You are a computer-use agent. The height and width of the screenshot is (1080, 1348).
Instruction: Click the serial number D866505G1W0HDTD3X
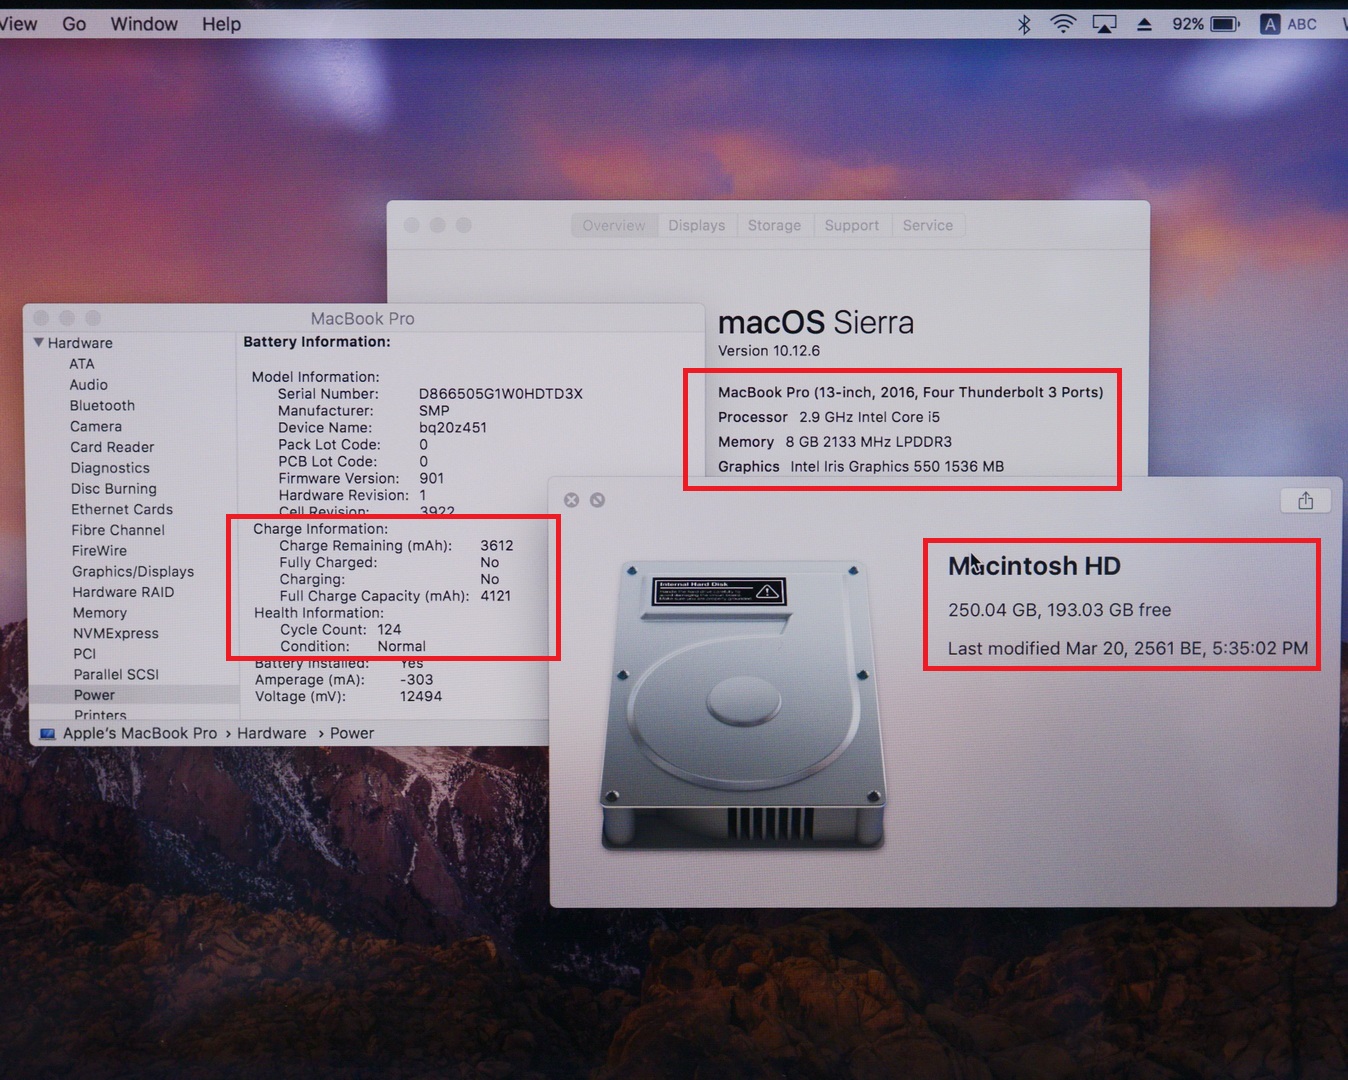coord(501,394)
